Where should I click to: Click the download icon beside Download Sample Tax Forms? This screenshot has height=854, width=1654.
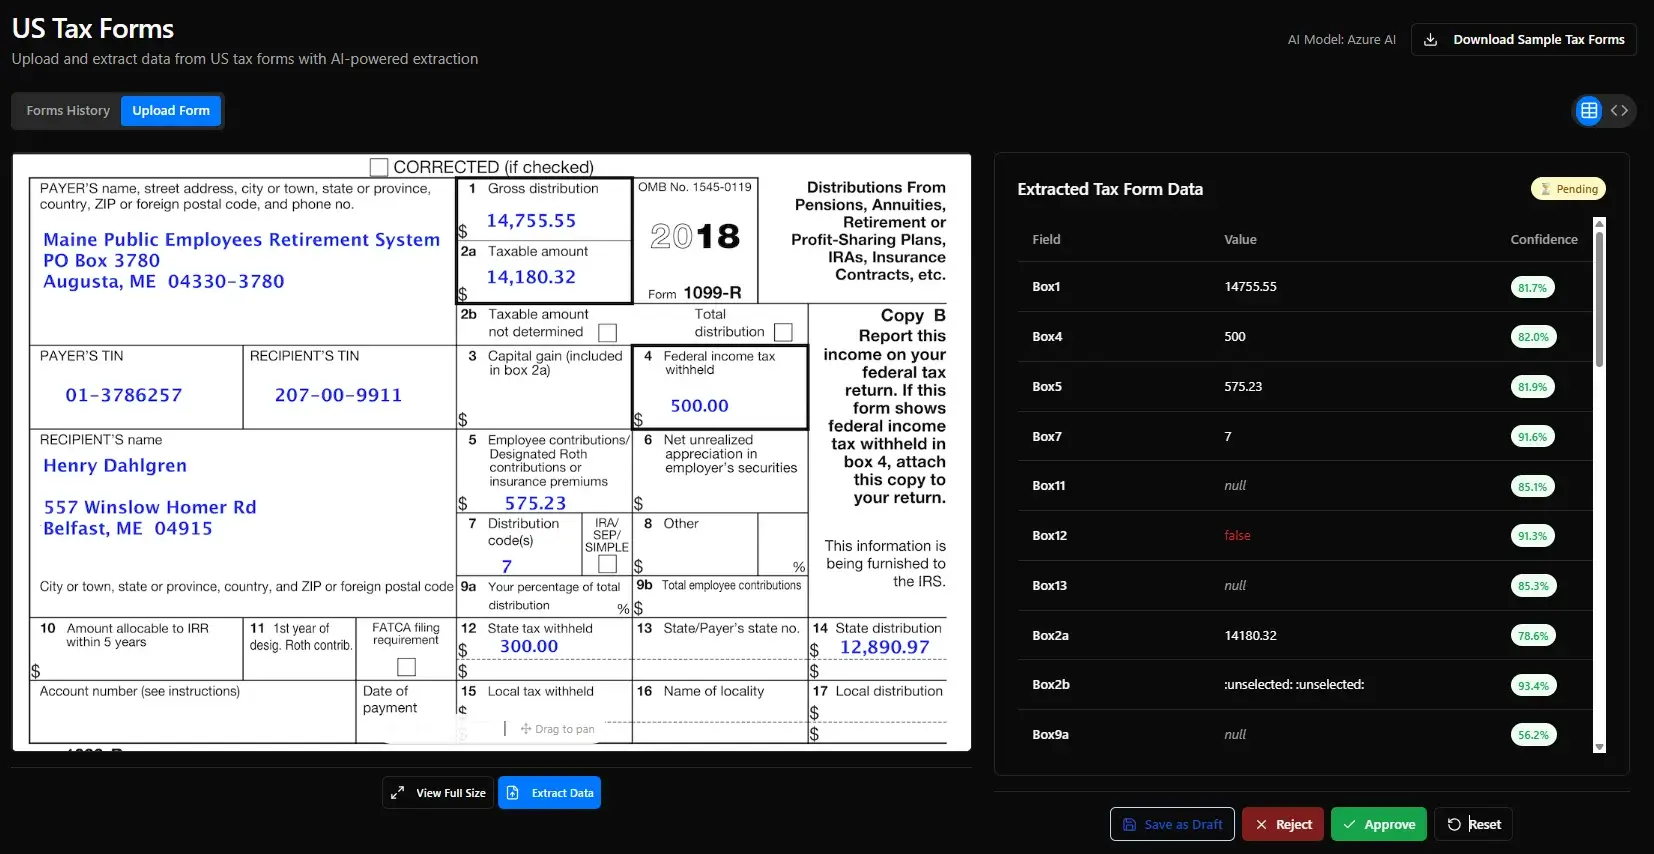point(1430,40)
